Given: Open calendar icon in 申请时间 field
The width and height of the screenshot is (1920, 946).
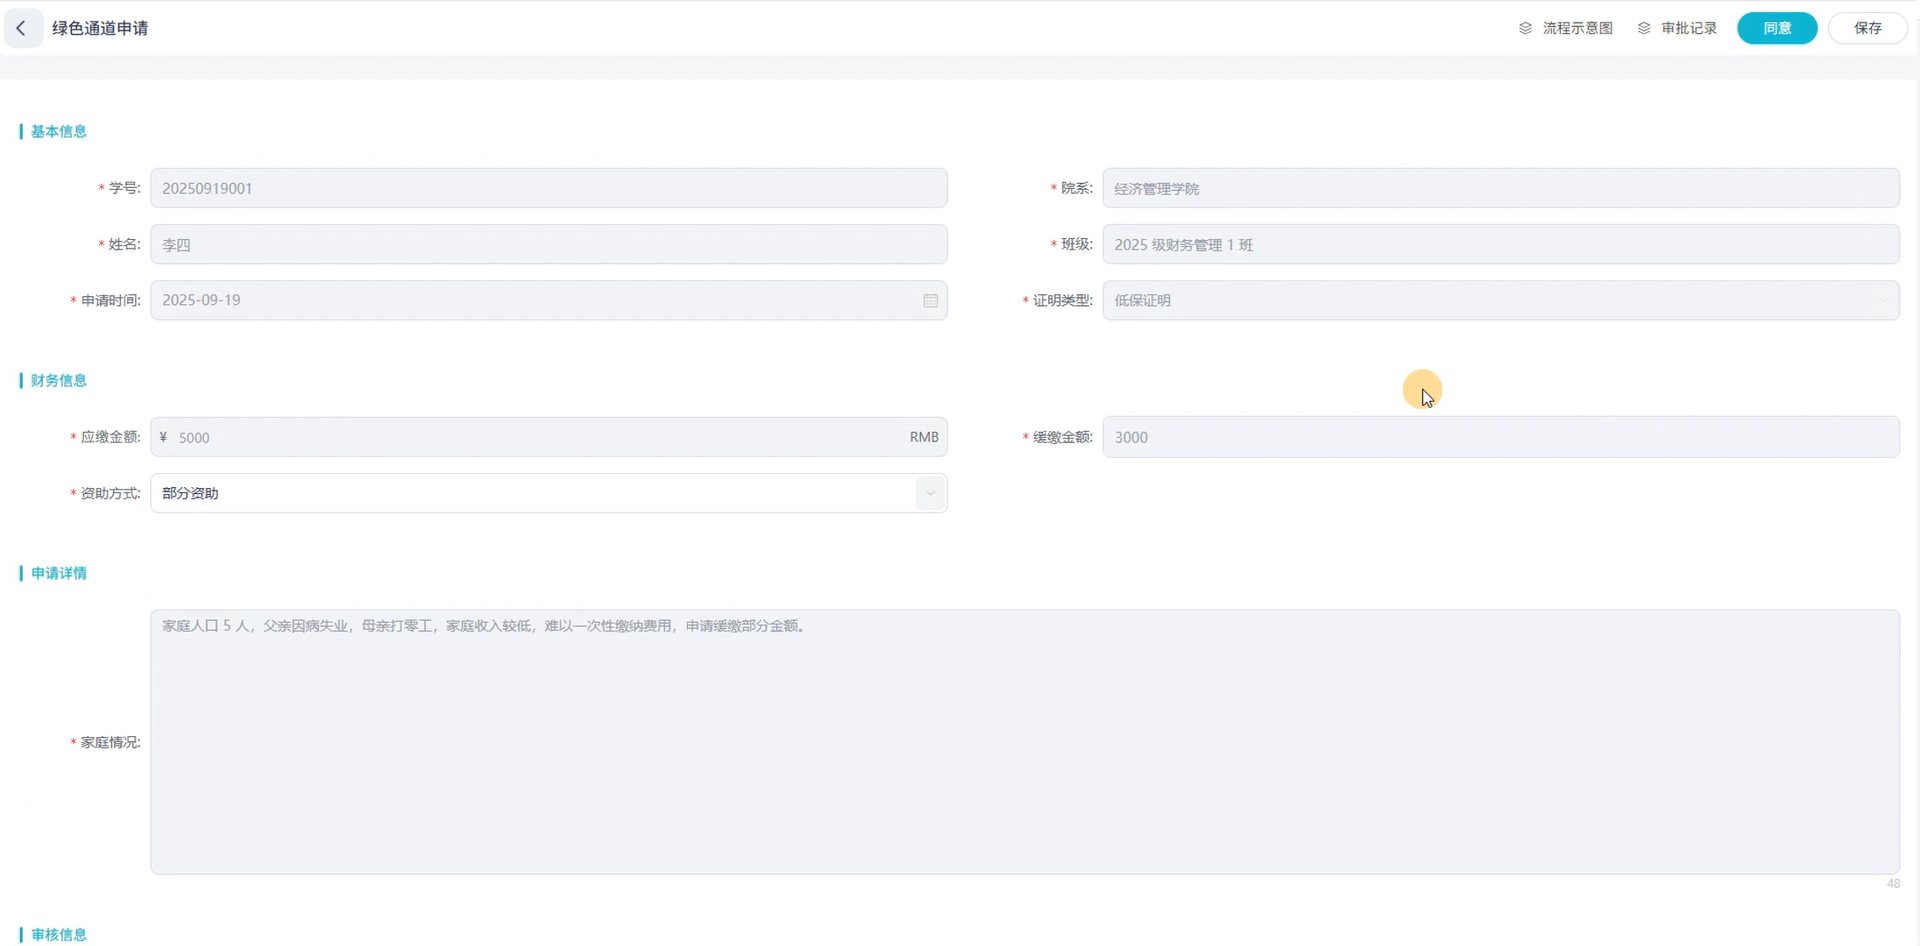Looking at the screenshot, I should pyautogui.click(x=930, y=300).
